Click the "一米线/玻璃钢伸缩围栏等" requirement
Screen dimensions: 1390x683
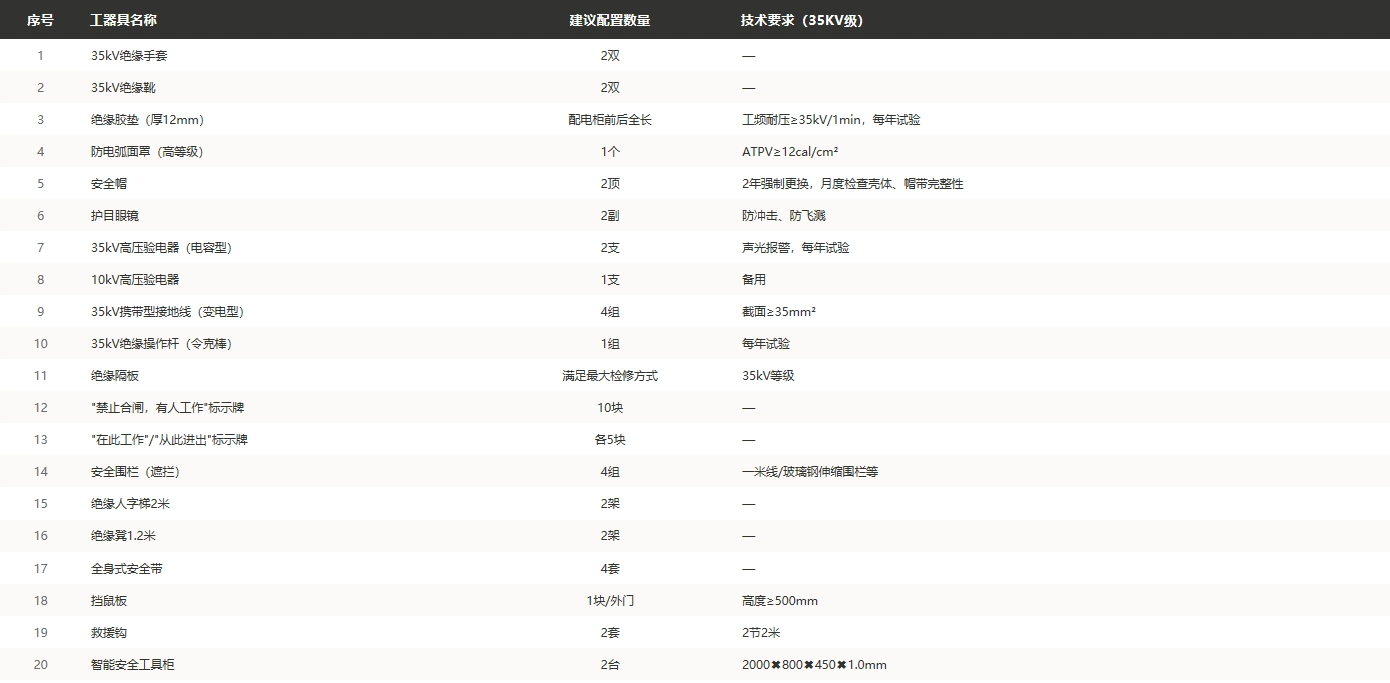click(810, 472)
